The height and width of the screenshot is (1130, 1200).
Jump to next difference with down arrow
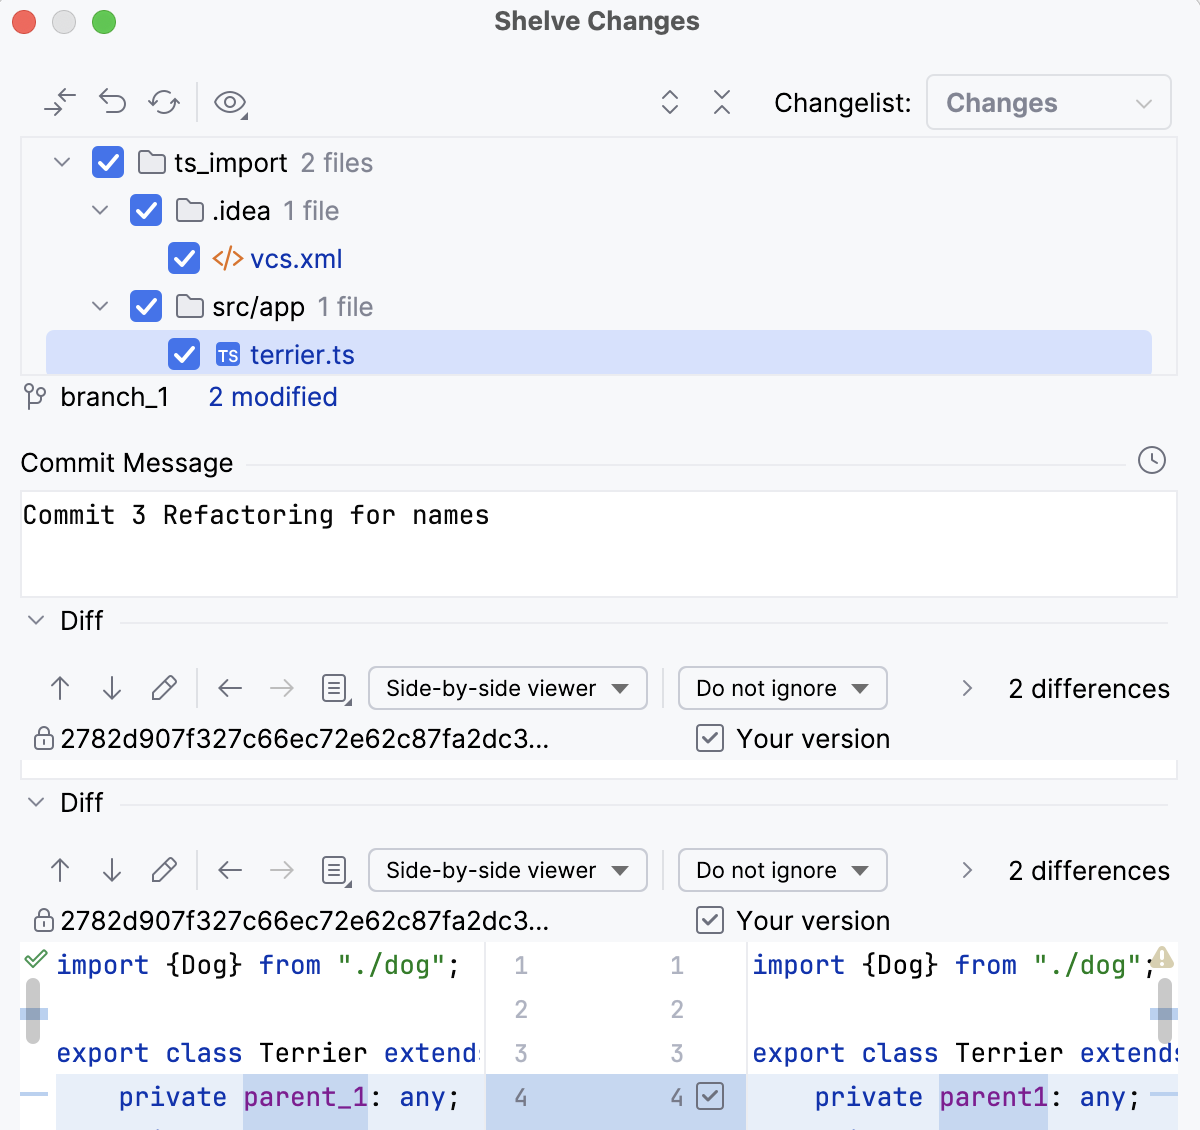click(111, 688)
